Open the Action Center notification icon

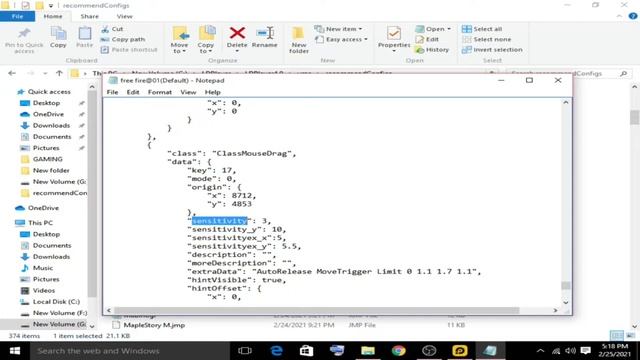[x=586, y=351]
